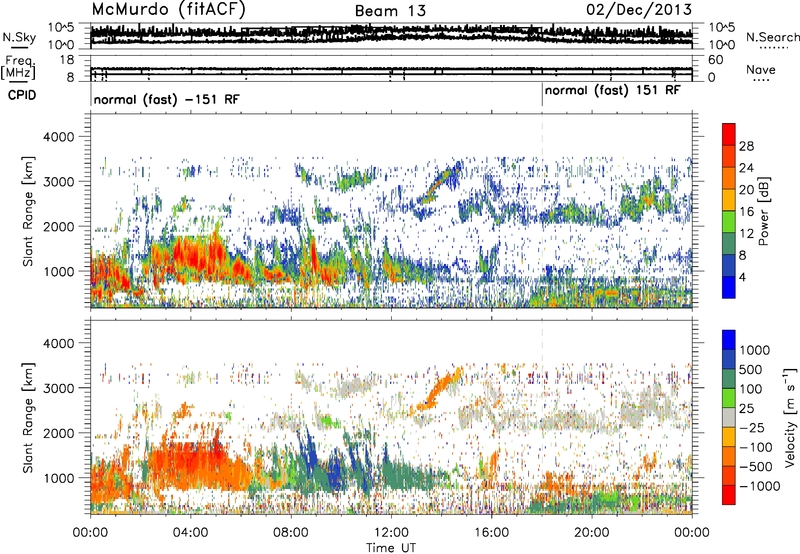Click the "24" label on Power scale
Image resolution: width=800 pixels, height=554 pixels.
[746, 168]
